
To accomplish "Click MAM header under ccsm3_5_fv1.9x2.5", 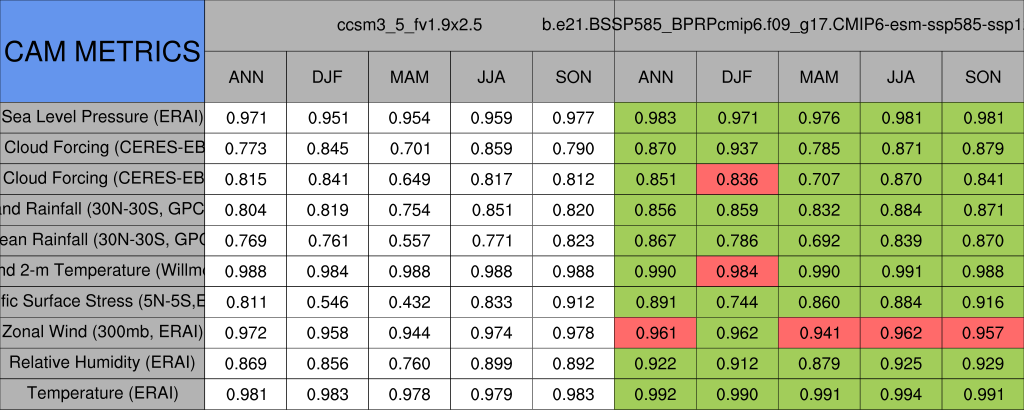I will [409, 77].
